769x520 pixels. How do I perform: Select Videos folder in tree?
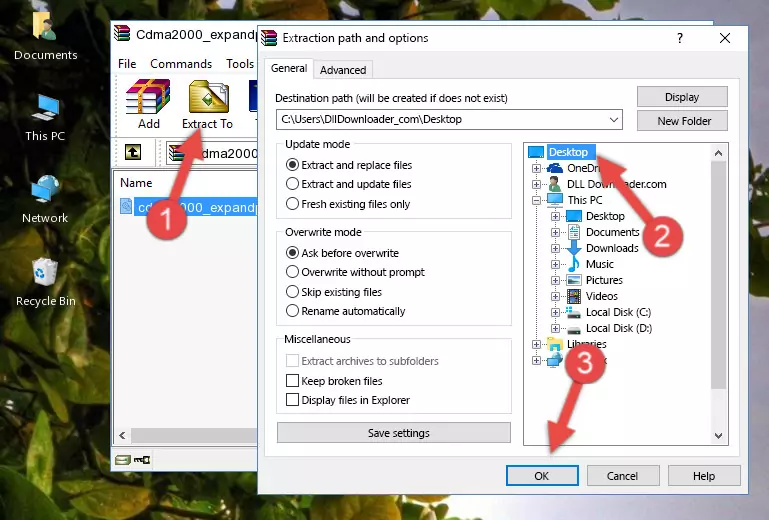coord(601,296)
